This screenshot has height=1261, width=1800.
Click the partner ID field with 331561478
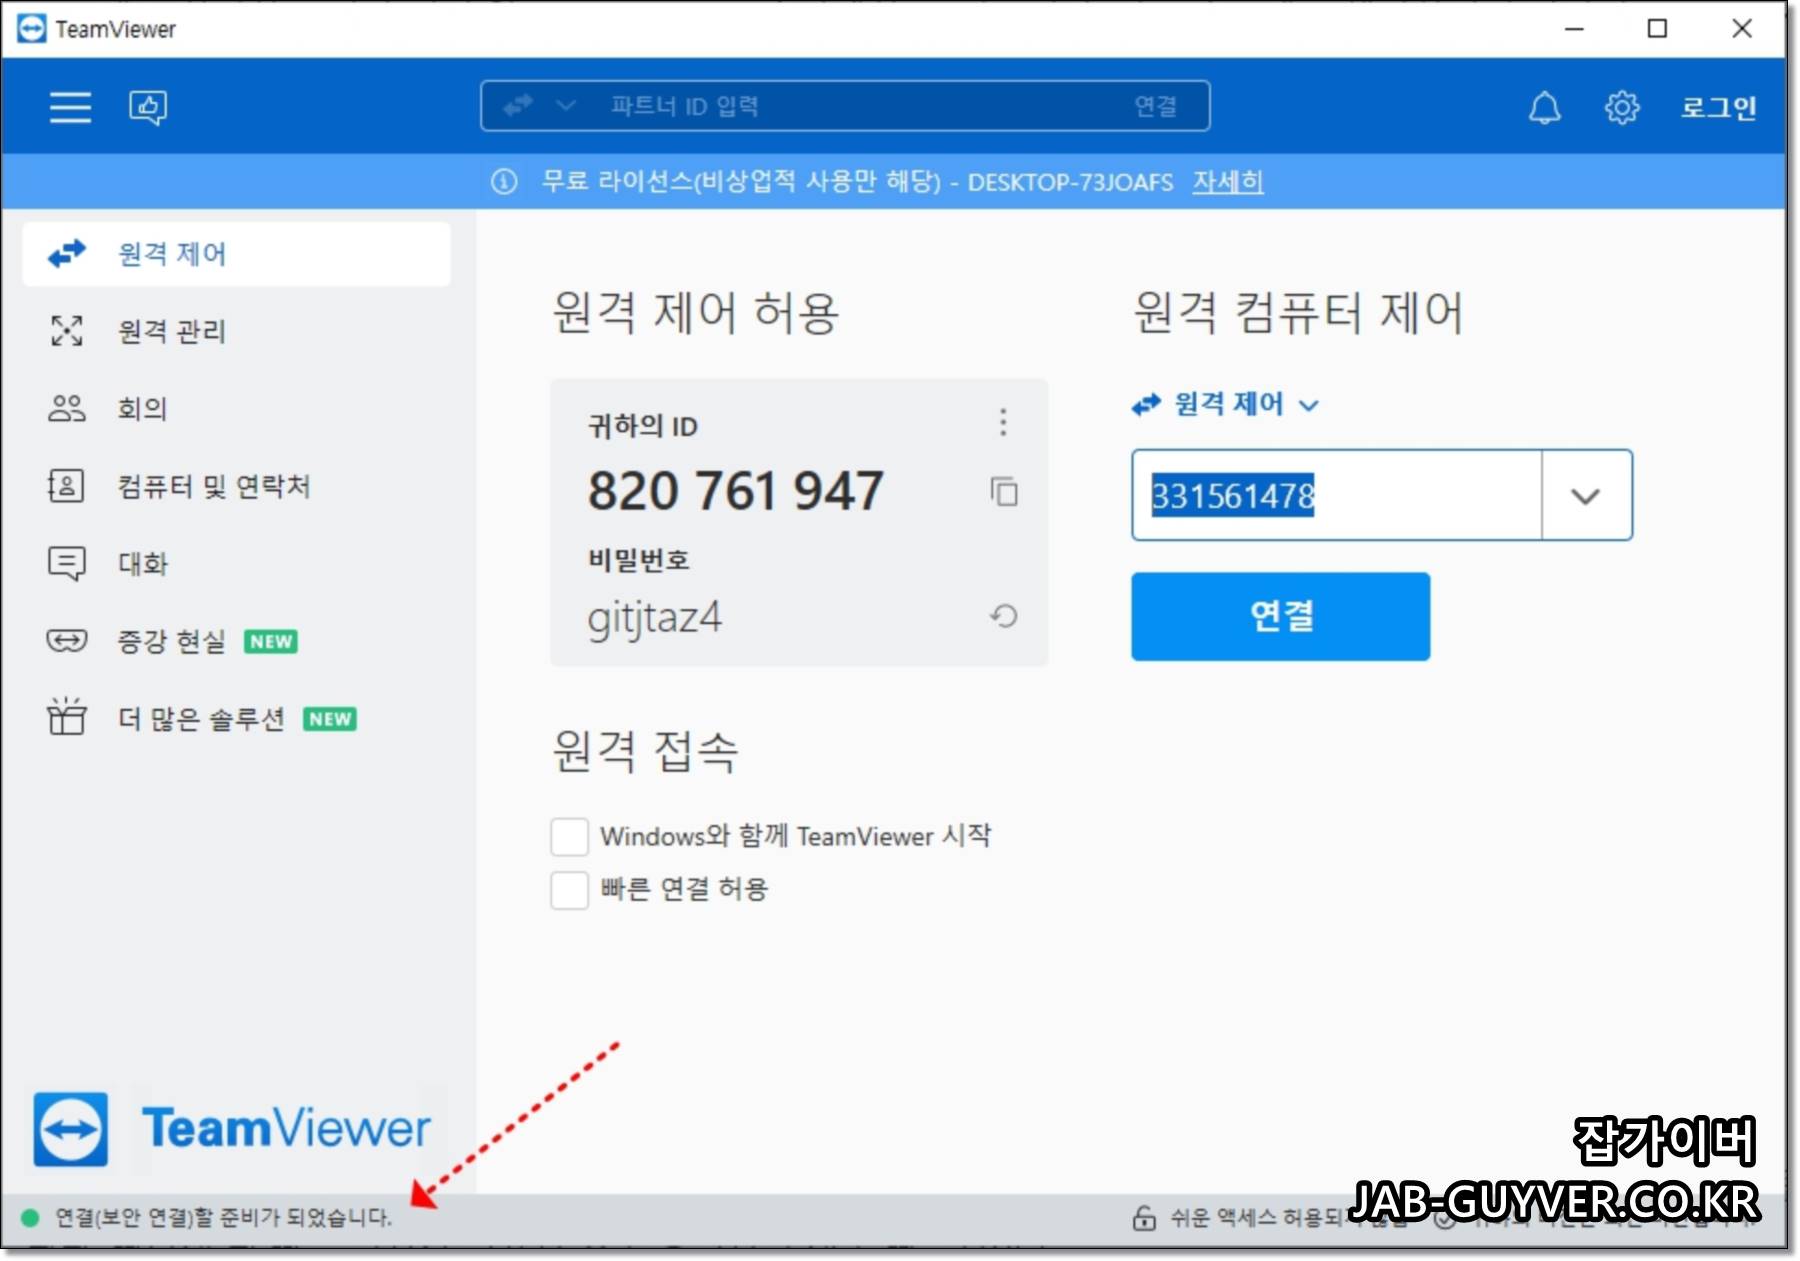[x=1337, y=496]
